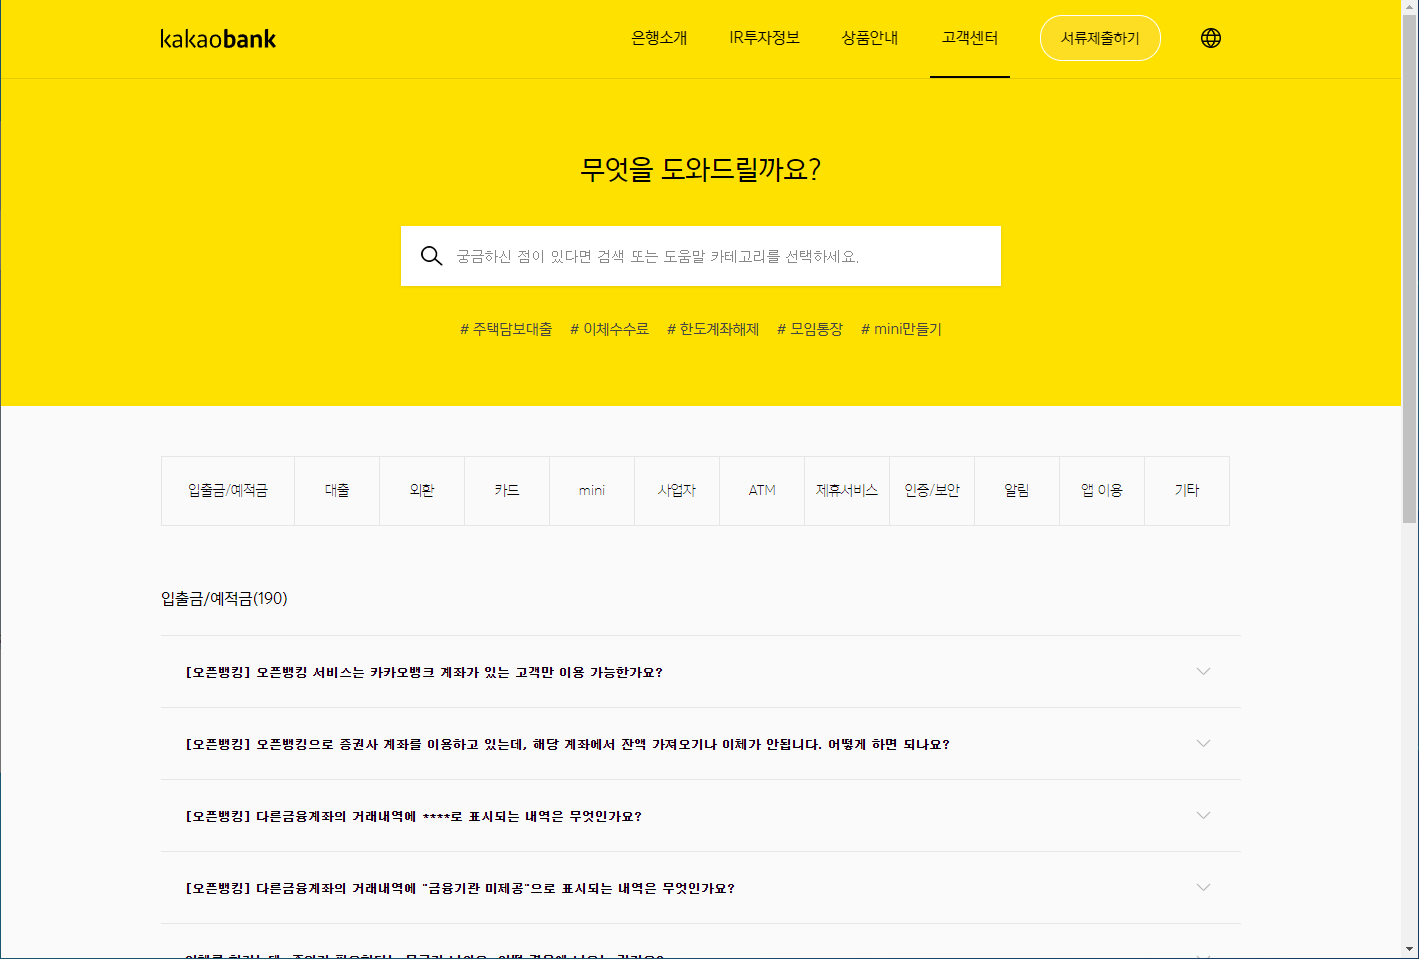The image size is (1419, 959).
Task: Open 은행소개 menu
Action: click(x=659, y=38)
